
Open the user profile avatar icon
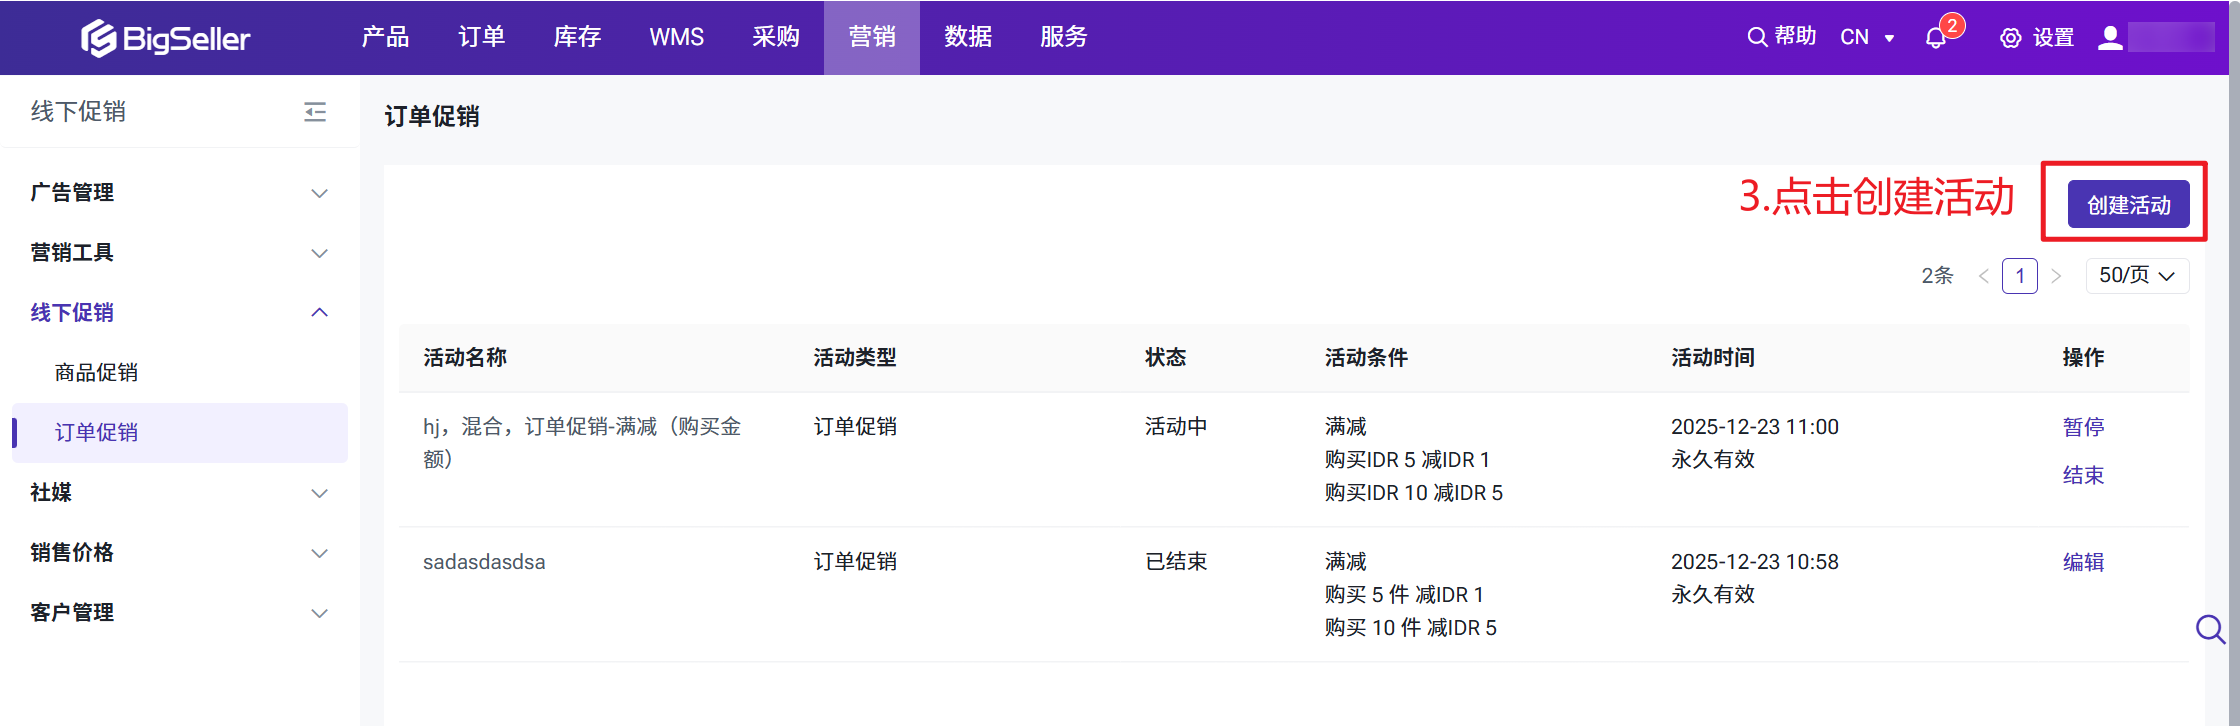click(2110, 38)
